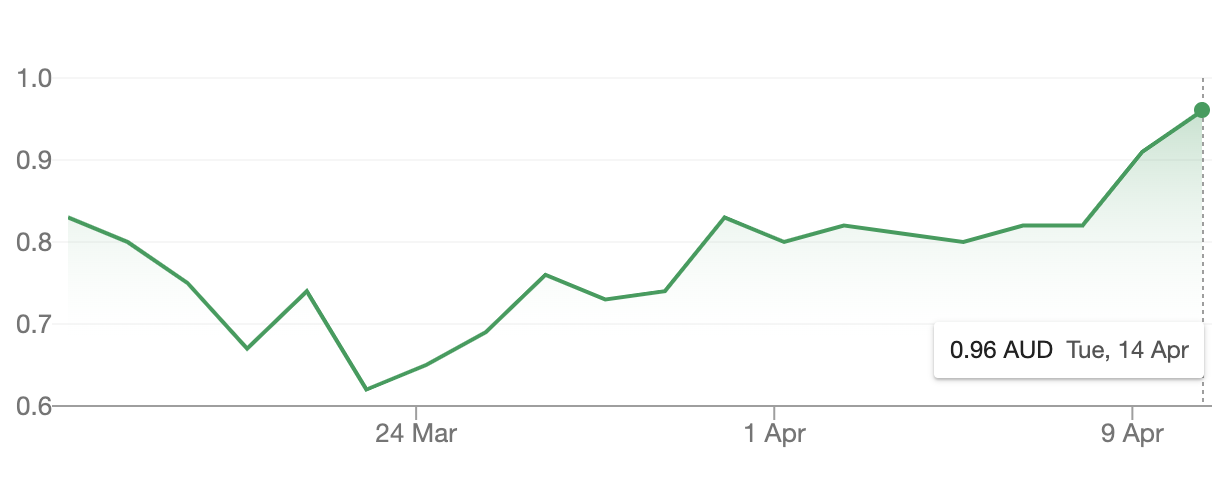Click the 0.9 y-axis label
The height and width of the screenshot is (478, 1228).
point(35,160)
